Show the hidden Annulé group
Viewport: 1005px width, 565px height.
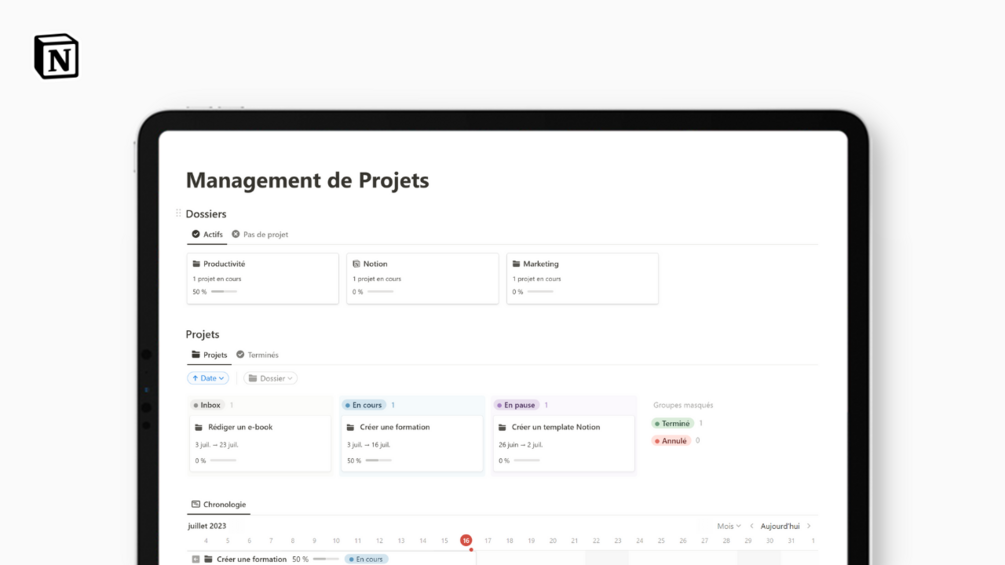tap(670, 441)
